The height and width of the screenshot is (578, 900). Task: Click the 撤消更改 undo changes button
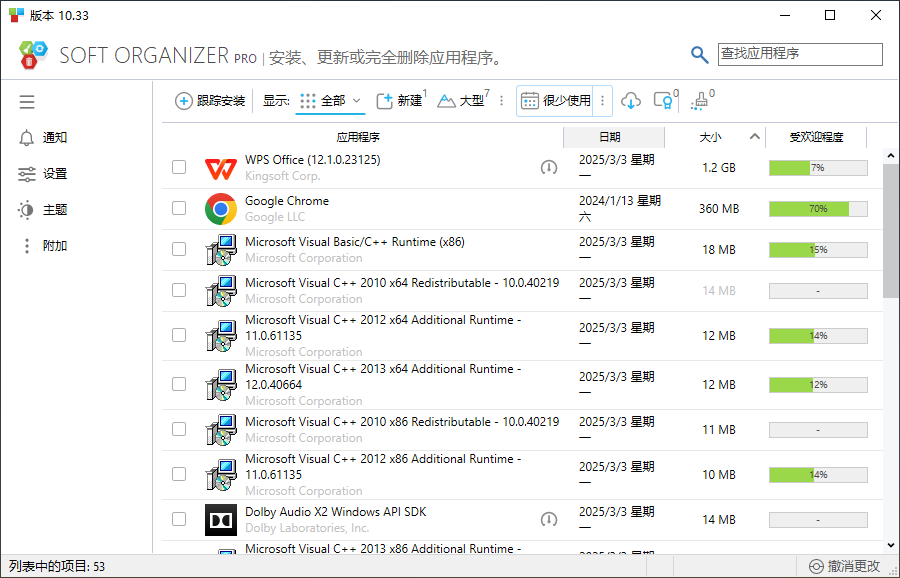844,566
